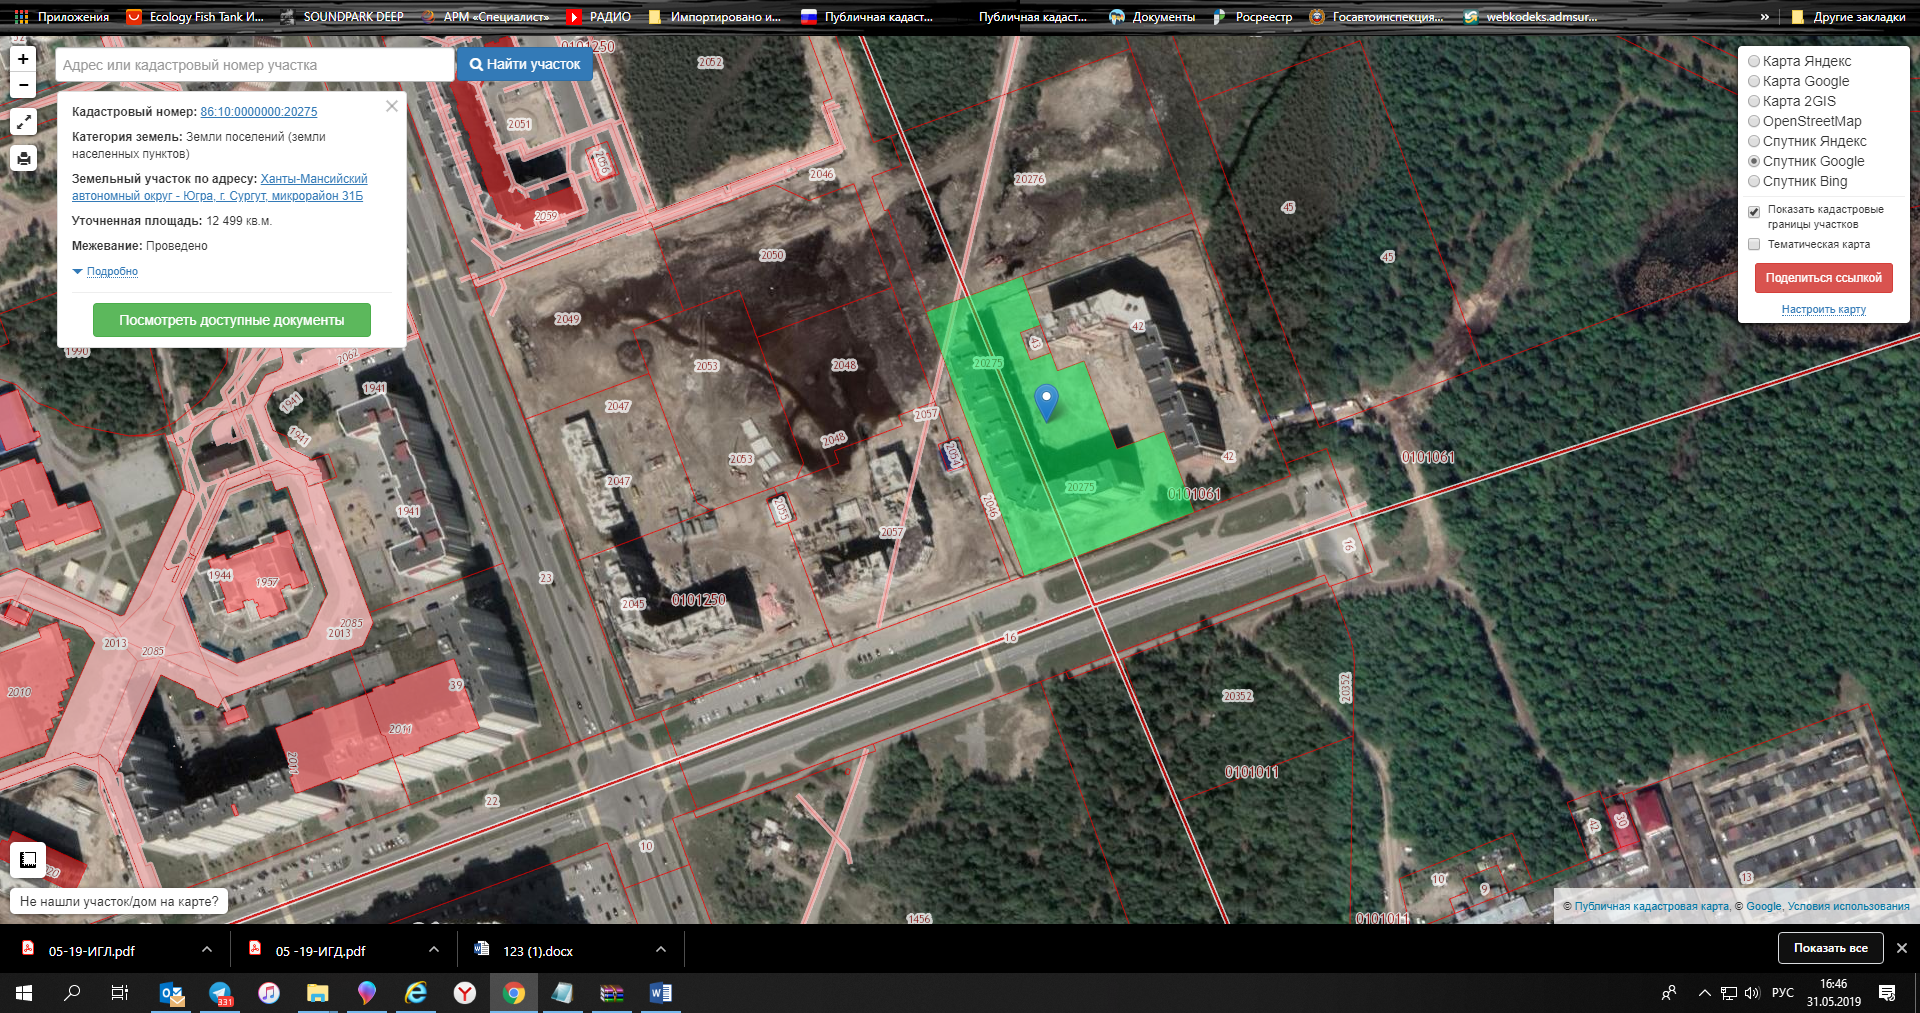Image resolution: width=1920 pixels, height=1013 pixels.
Task: Close the parcel info panel
Action: 392,106
